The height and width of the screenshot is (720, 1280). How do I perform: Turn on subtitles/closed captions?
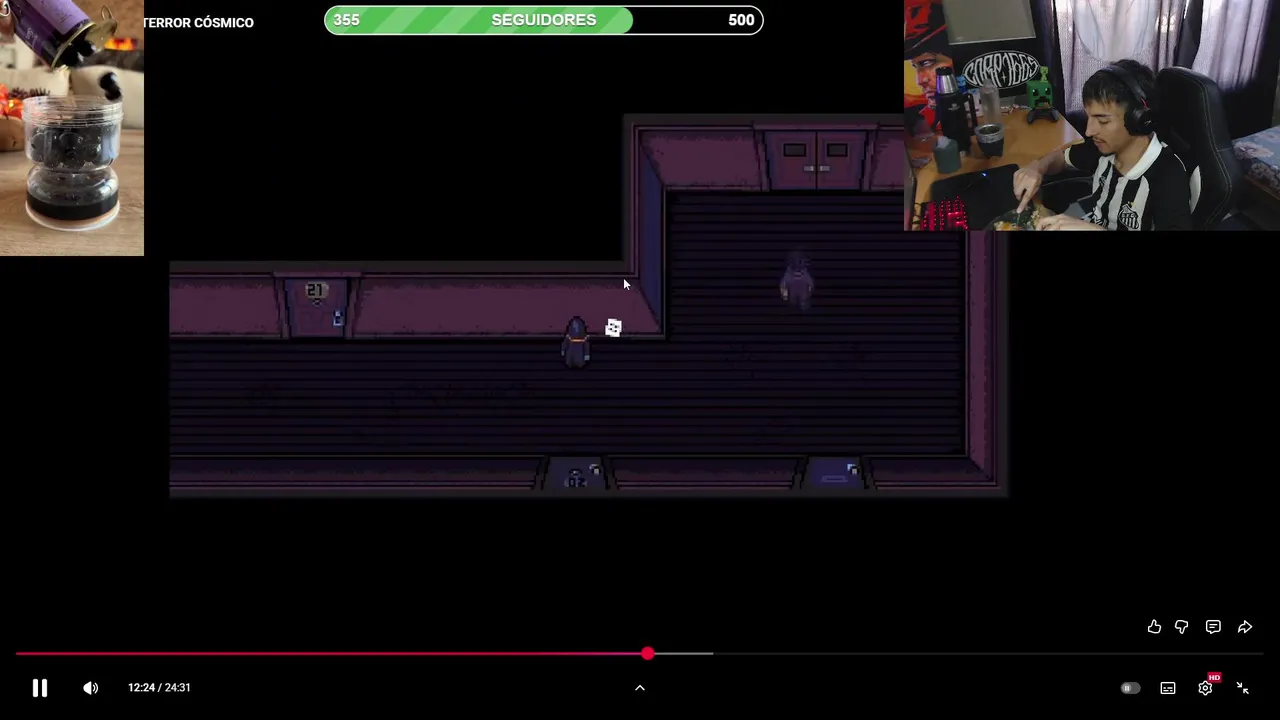pyautogui.click(x=1168, y=688)
